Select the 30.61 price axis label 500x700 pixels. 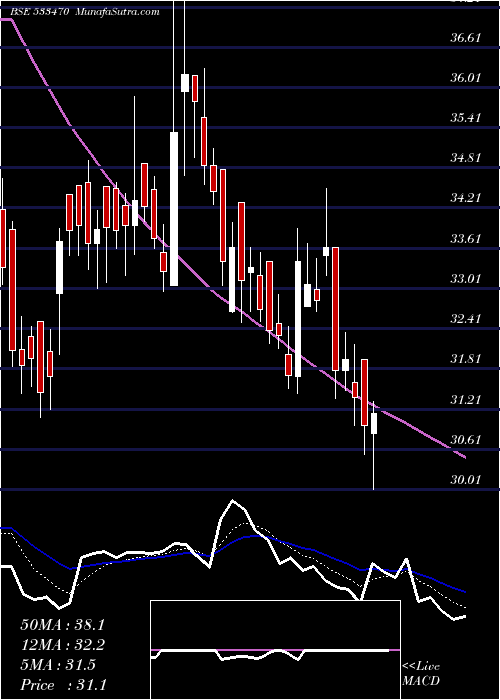point(465,440)
